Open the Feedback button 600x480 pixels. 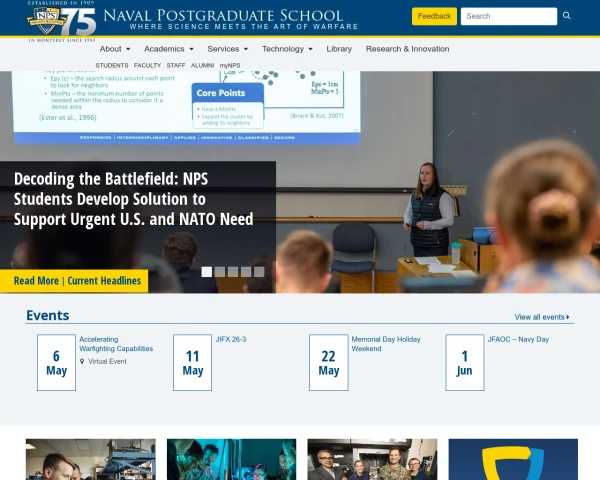[434, 16]
